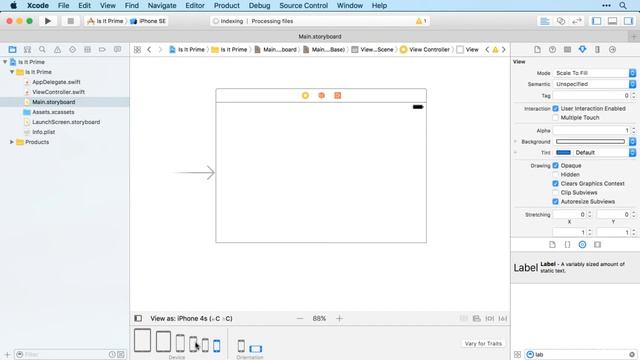The image size is (640, 360).
Task: Open the Report navigator icon
Action: 117,49
